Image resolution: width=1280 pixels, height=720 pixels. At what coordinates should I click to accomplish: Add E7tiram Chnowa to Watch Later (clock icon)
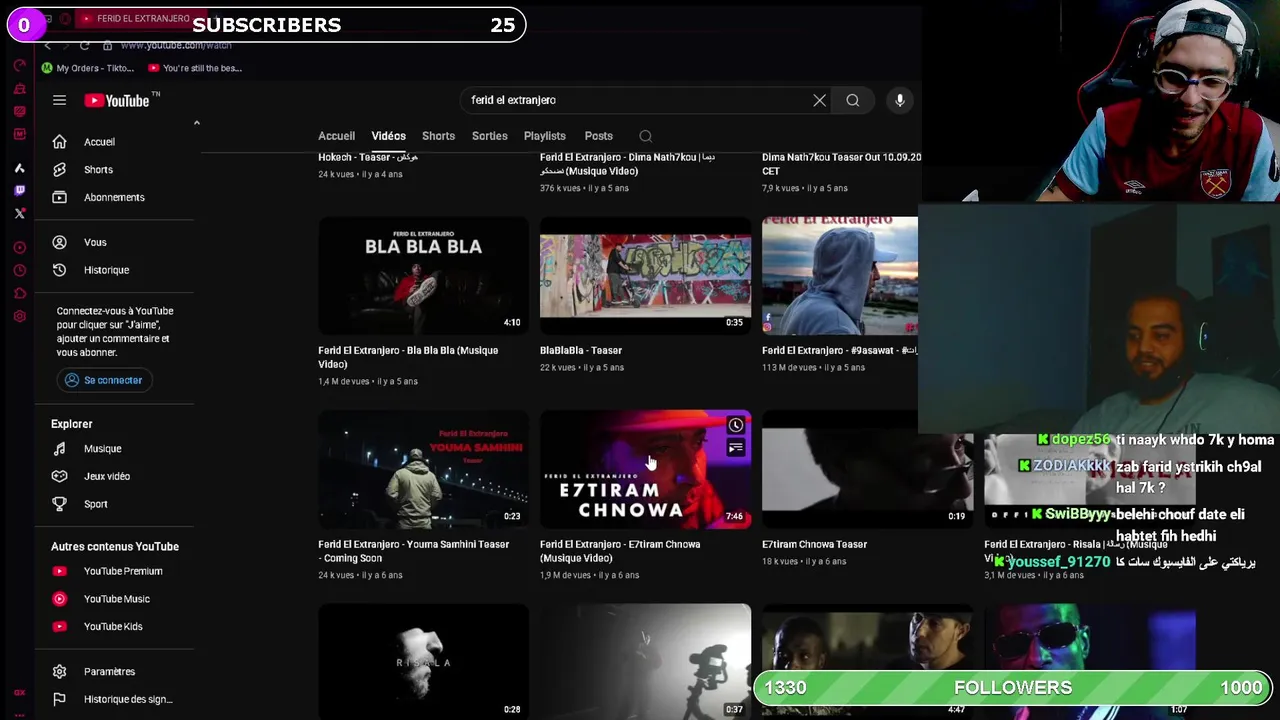coord(735,425)
